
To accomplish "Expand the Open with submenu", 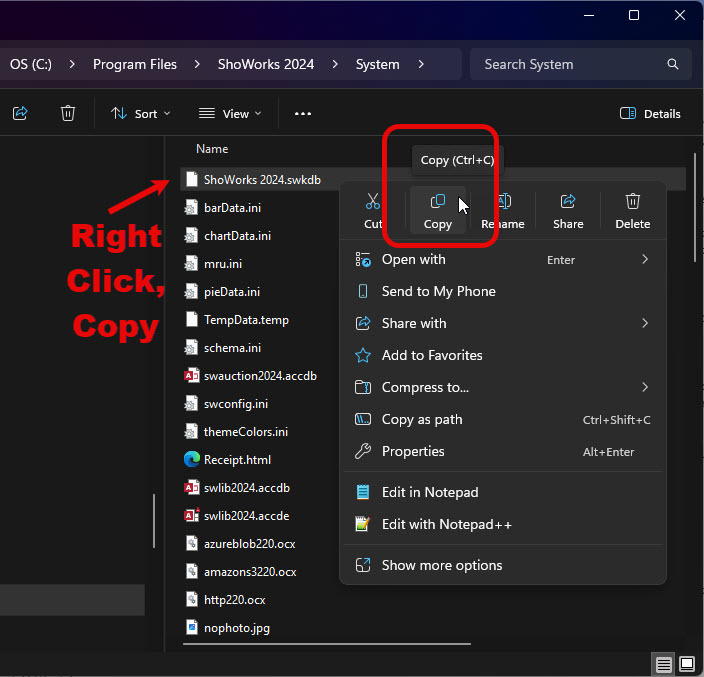I will (x=645, y=260).
